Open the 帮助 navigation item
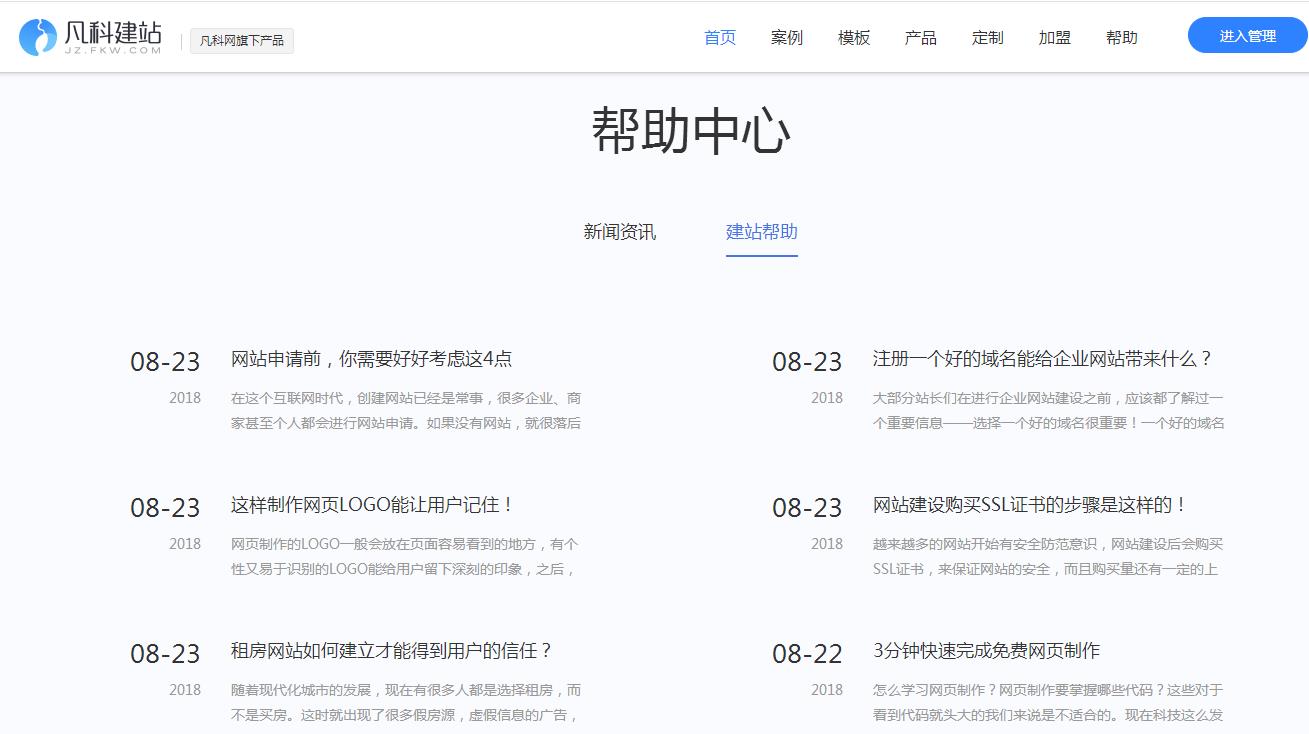 (1122, 38)
